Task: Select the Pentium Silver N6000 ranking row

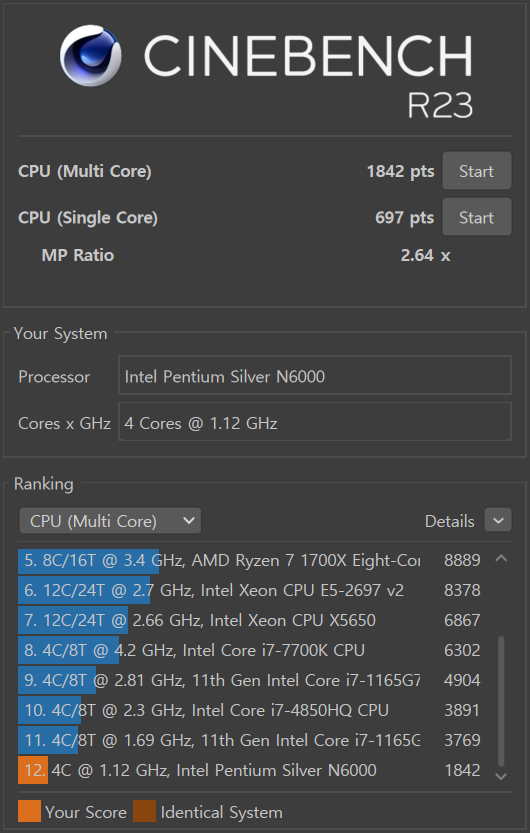Action: (252, 770)
